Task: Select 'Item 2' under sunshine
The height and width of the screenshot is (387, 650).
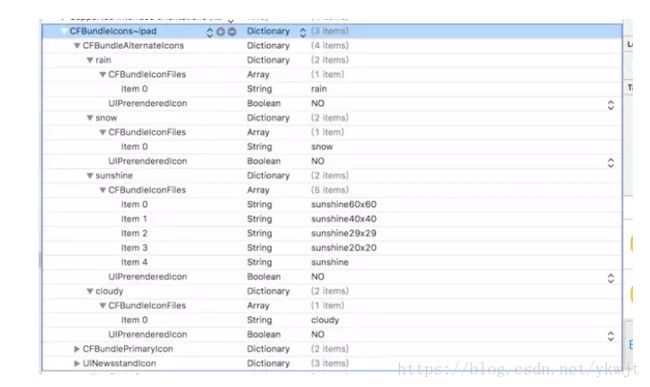Action: [134, 233]
